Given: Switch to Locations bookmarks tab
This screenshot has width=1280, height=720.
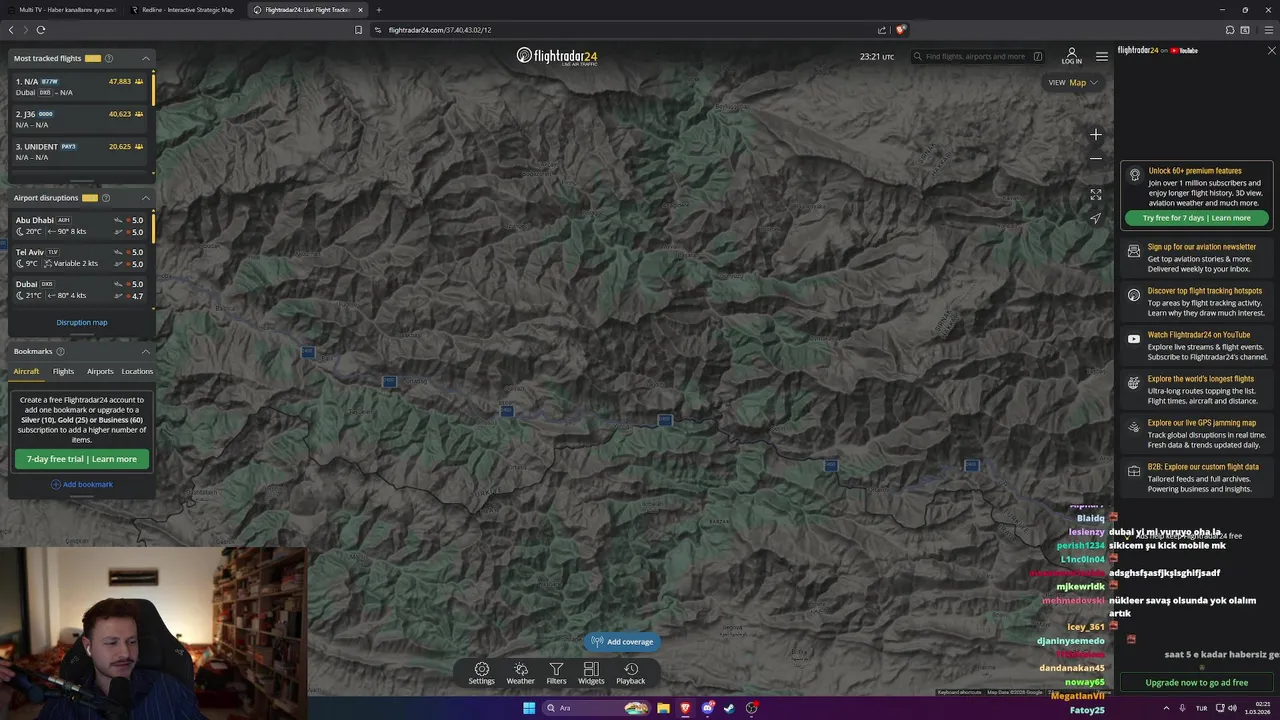Looking at the screenshot, I should pos(137,371).
